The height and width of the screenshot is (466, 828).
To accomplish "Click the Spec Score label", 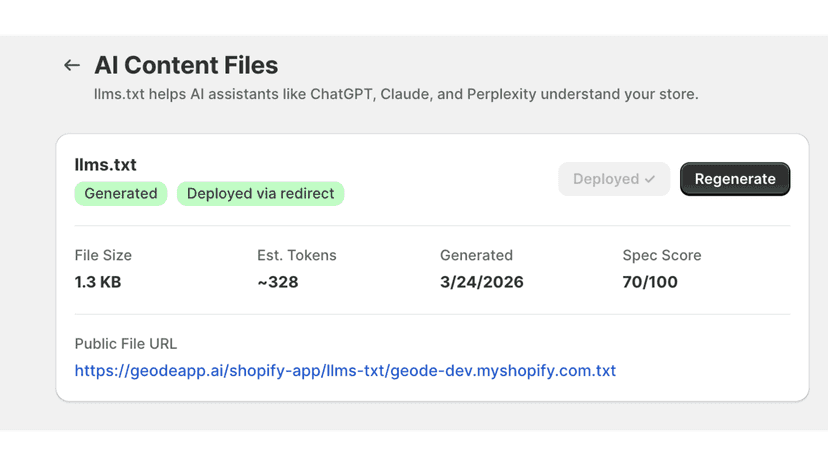I will 662,255.
